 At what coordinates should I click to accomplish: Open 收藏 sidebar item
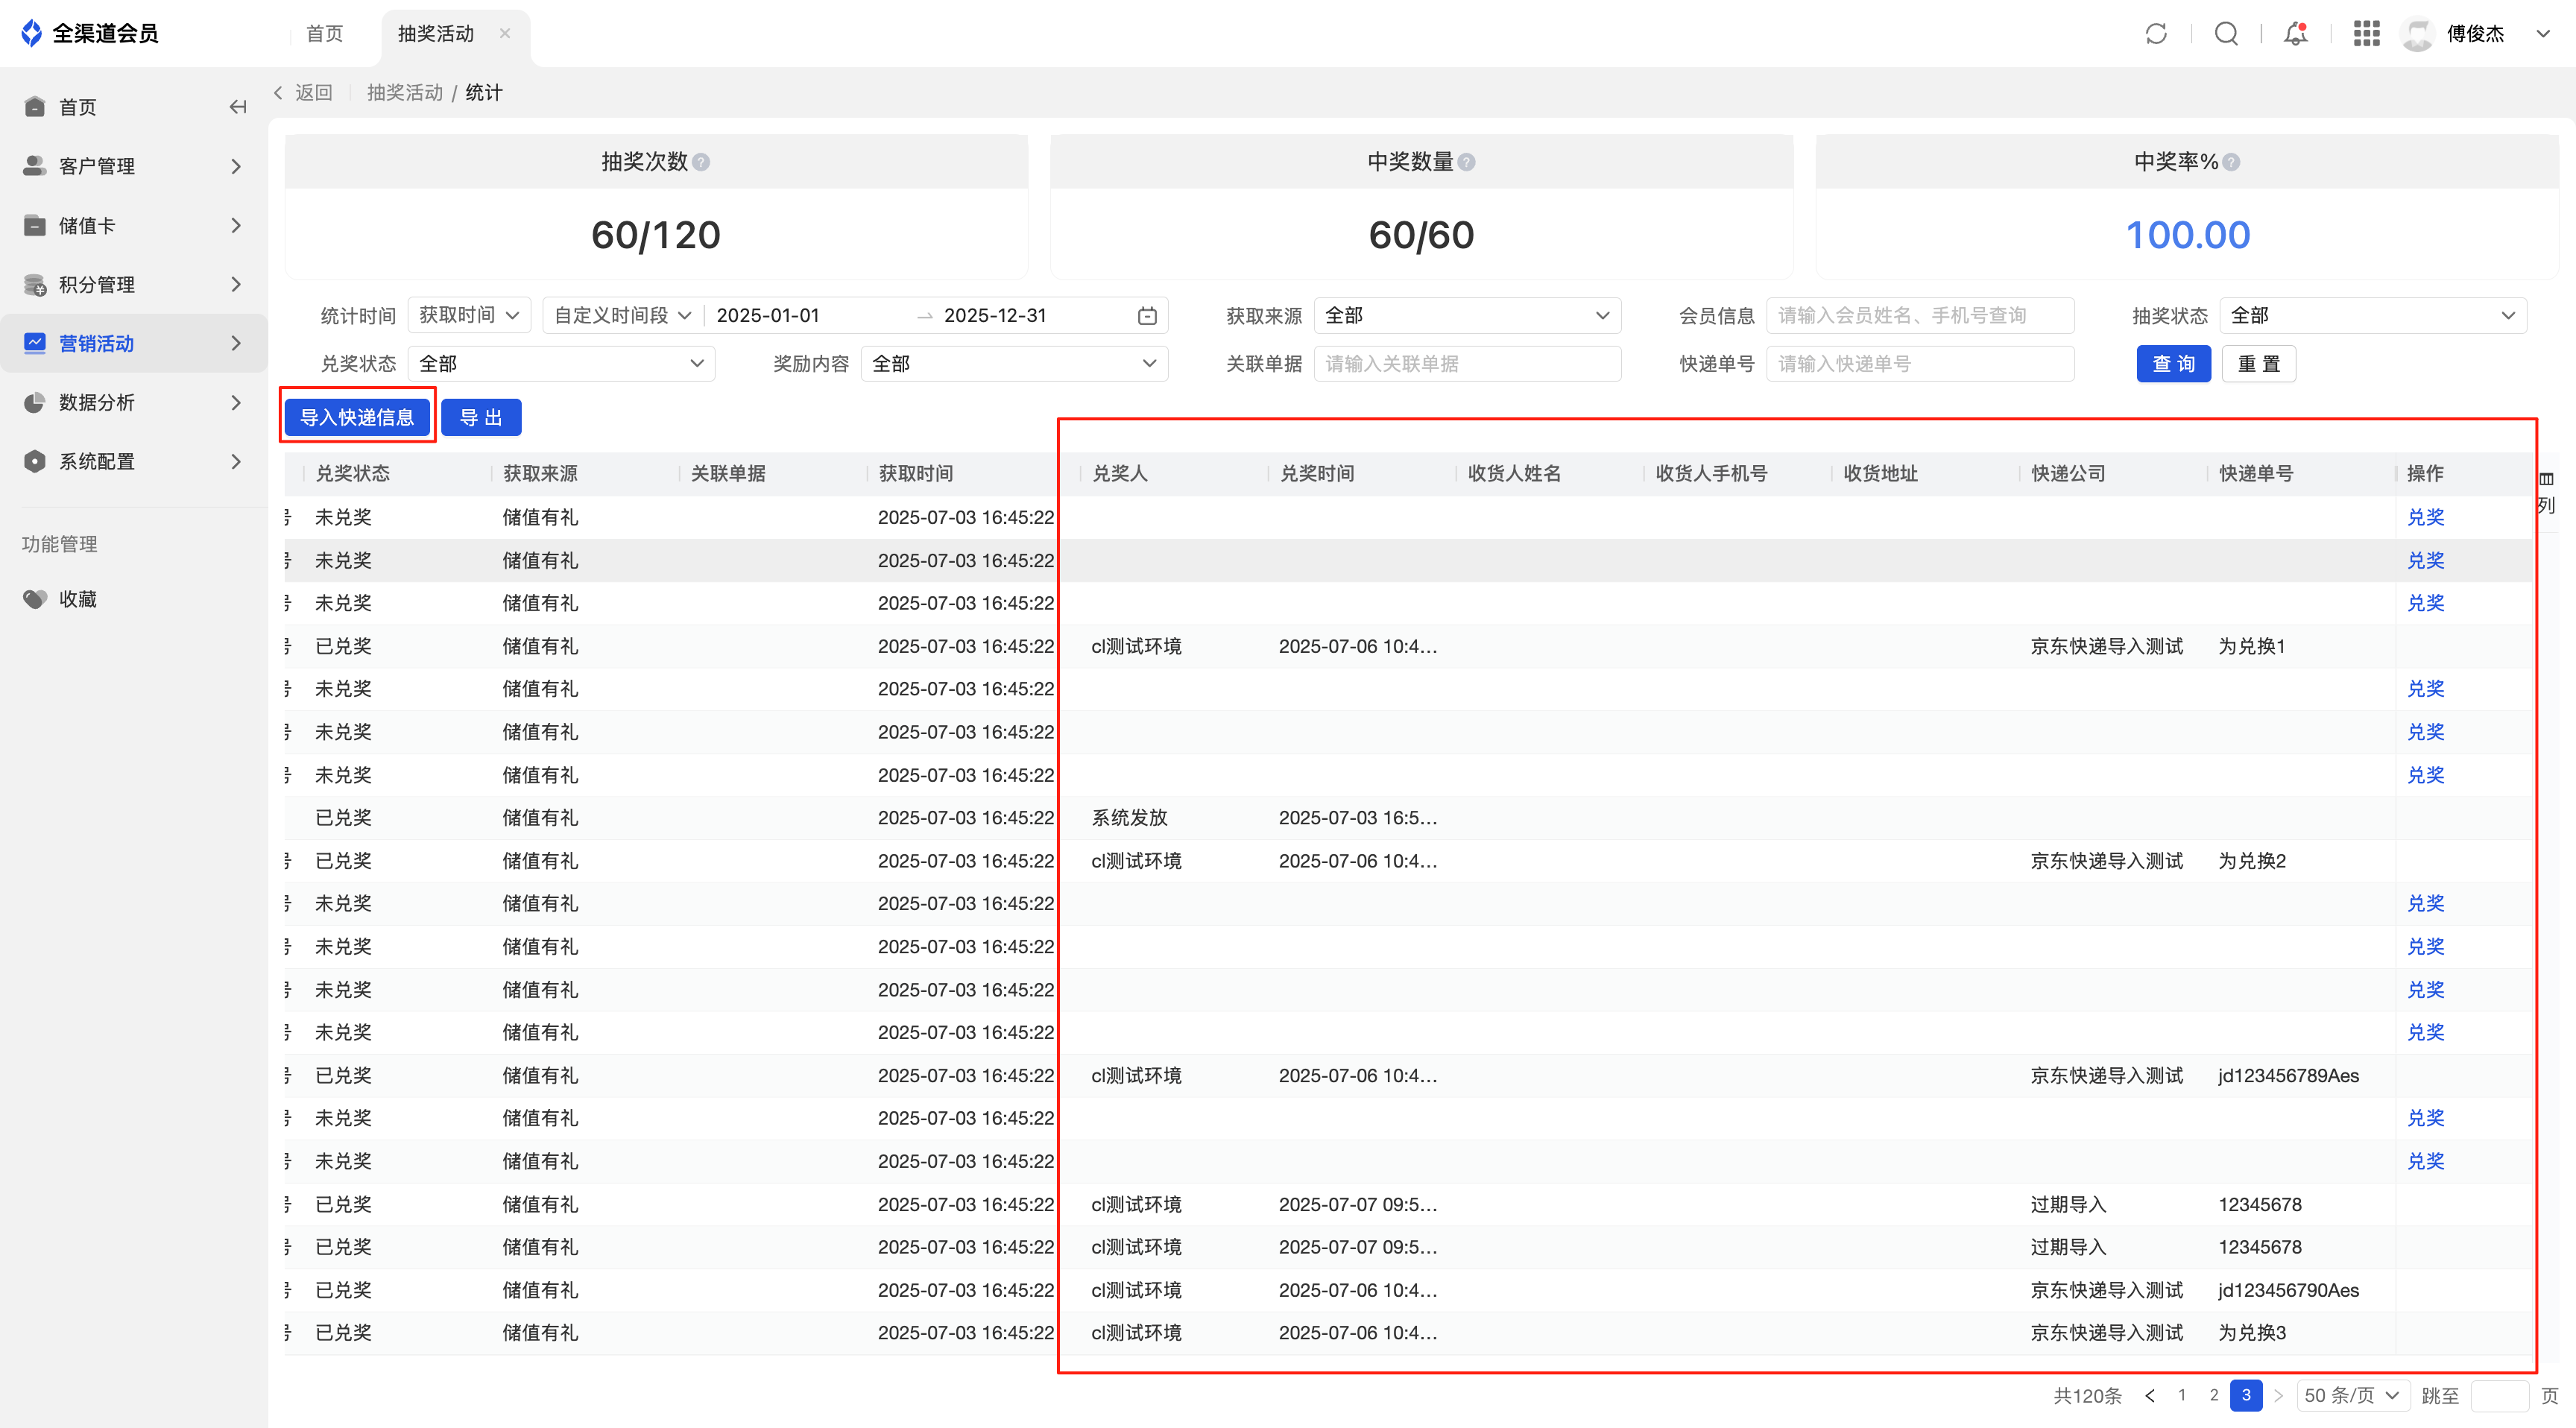coord(134,599)
